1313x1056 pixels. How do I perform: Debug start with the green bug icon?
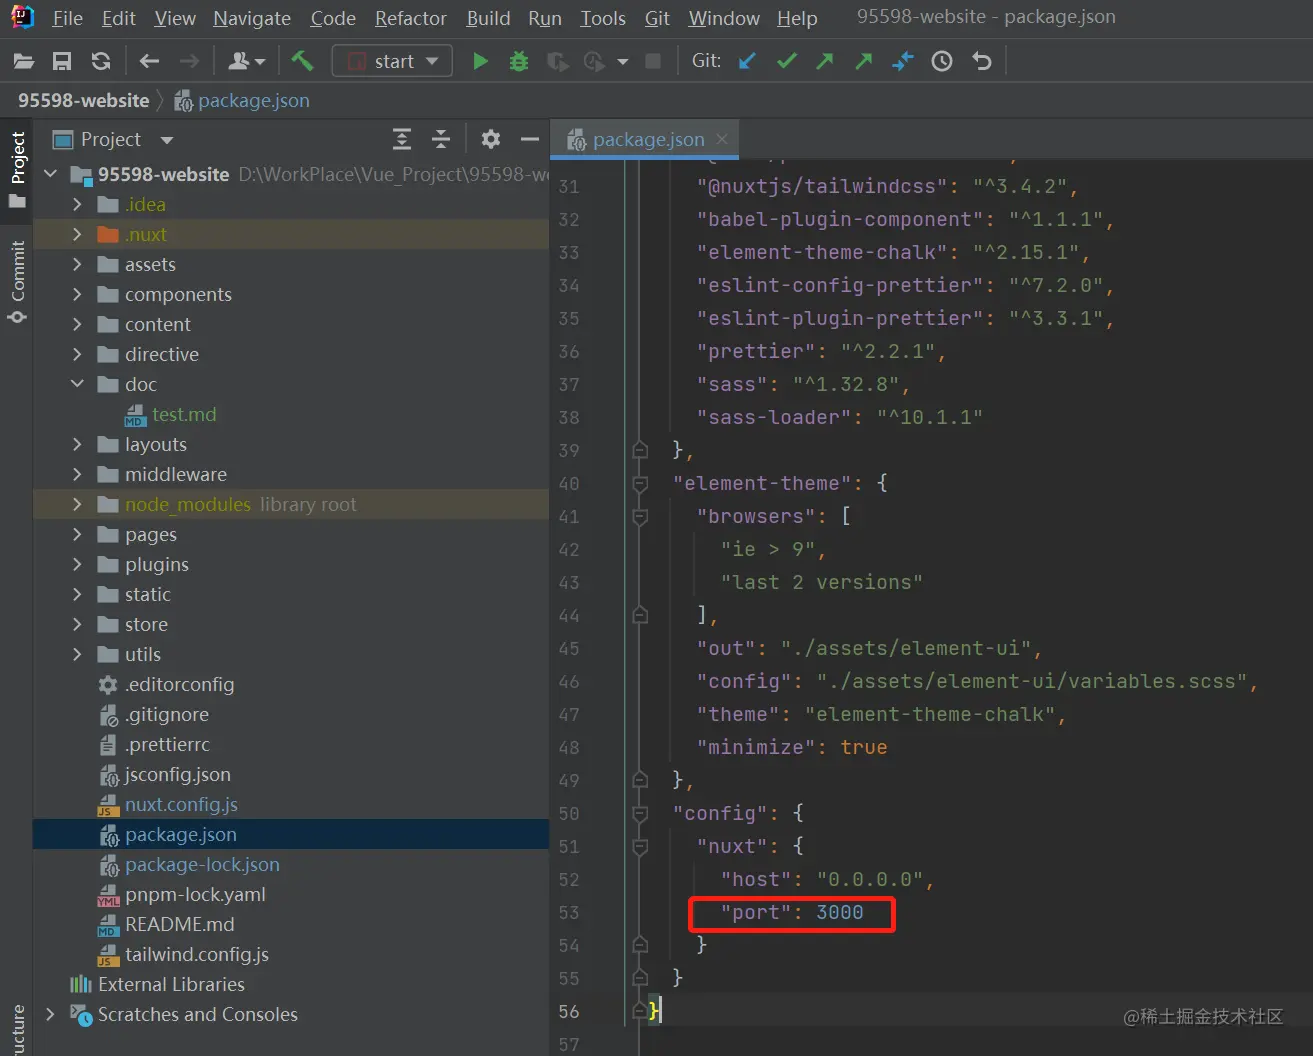(519, 61)
